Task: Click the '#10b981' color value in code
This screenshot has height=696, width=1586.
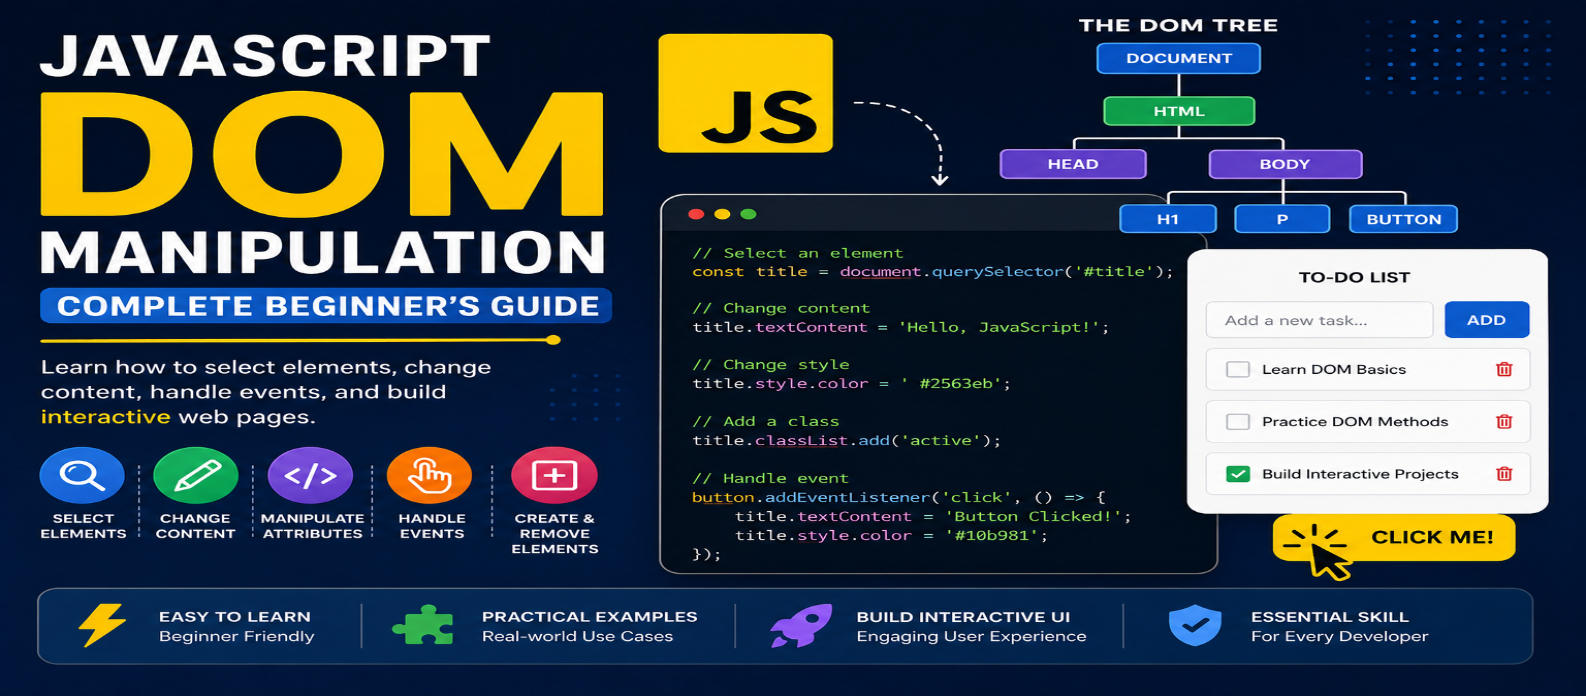Action: click(992, 535)
